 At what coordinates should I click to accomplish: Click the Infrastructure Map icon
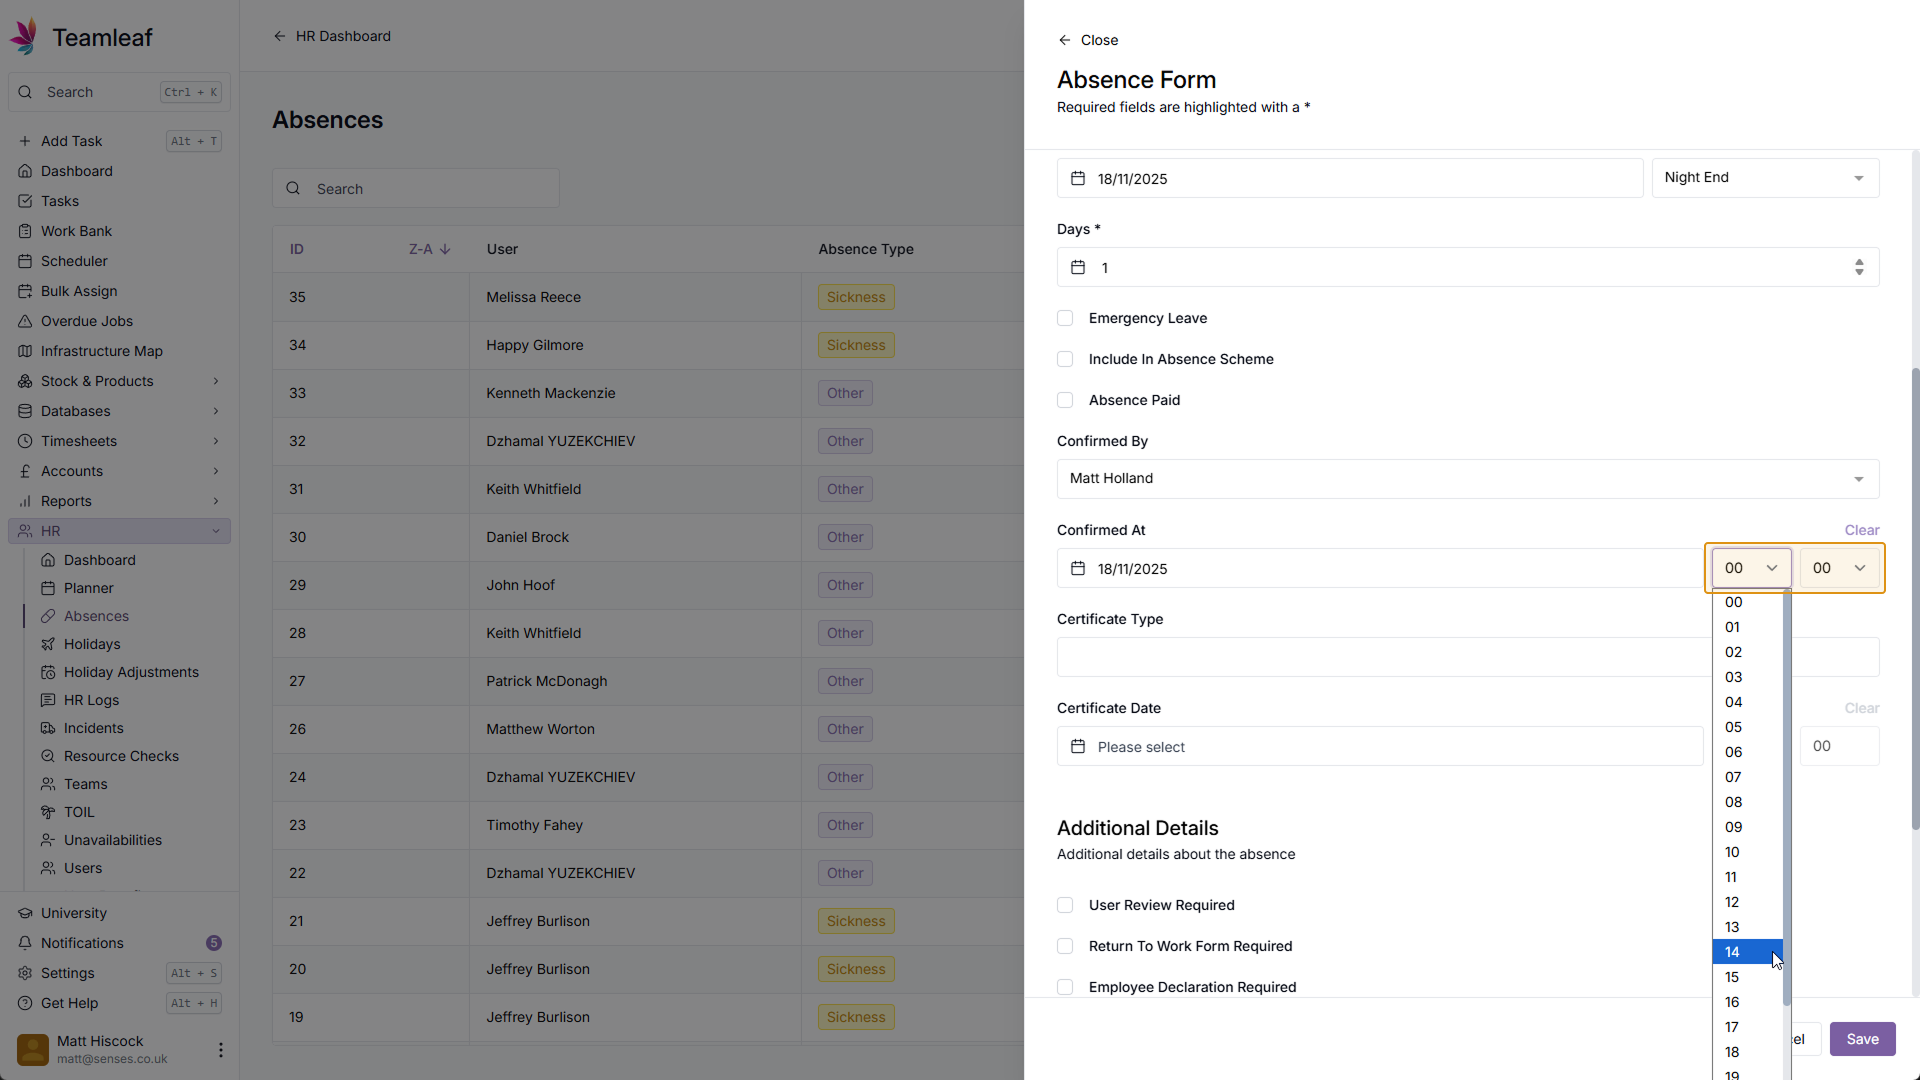(25, 351)
